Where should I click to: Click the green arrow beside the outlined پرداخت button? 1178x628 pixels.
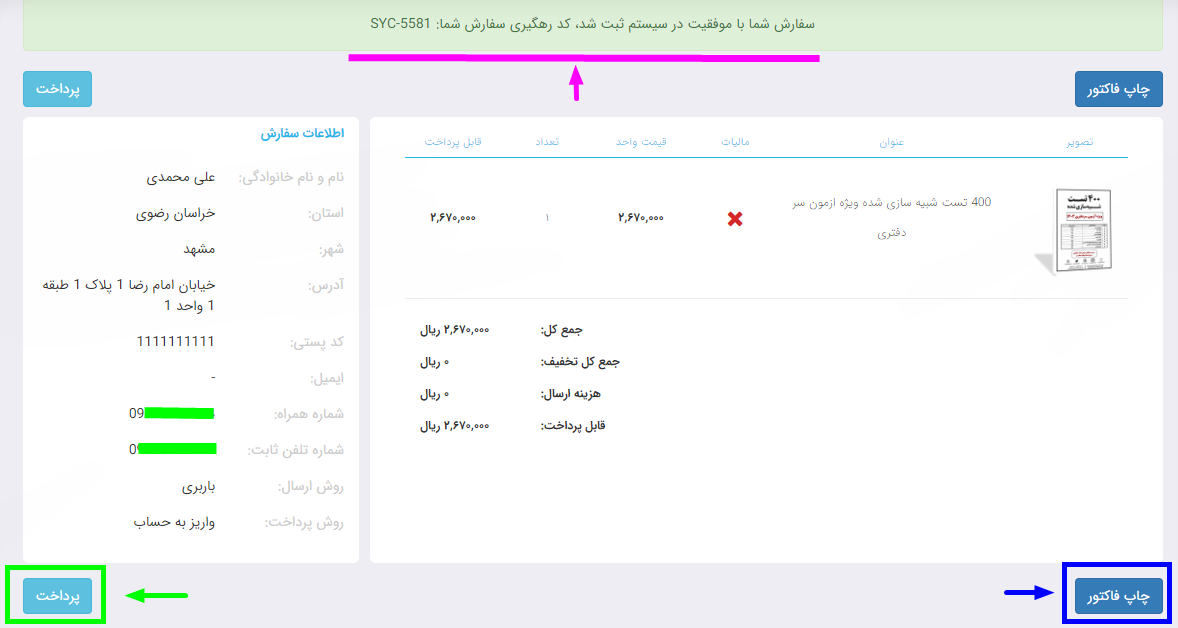tap(156, 596)
